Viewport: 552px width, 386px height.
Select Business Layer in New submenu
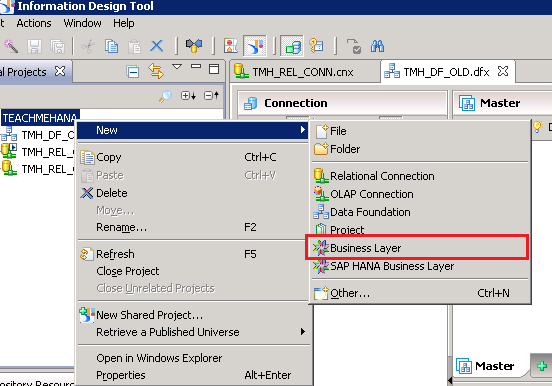click(420, 248)
